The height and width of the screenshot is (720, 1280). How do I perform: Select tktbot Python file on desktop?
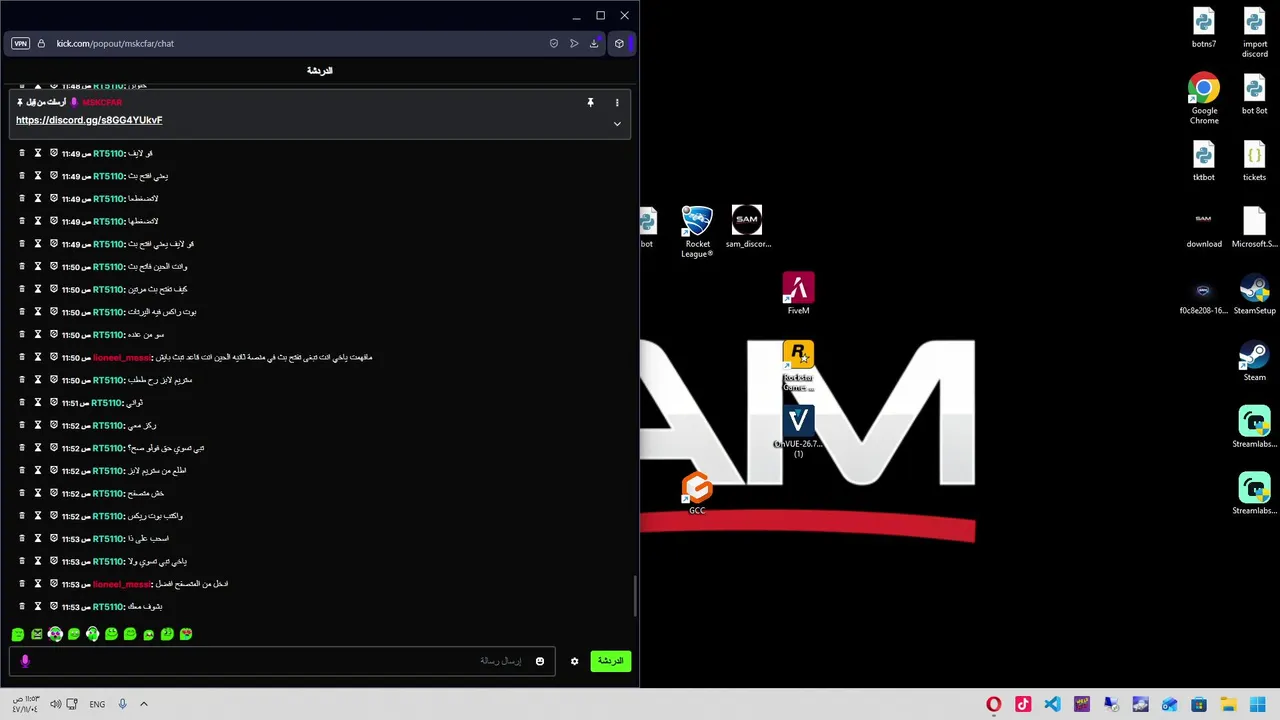(1204, 161)
